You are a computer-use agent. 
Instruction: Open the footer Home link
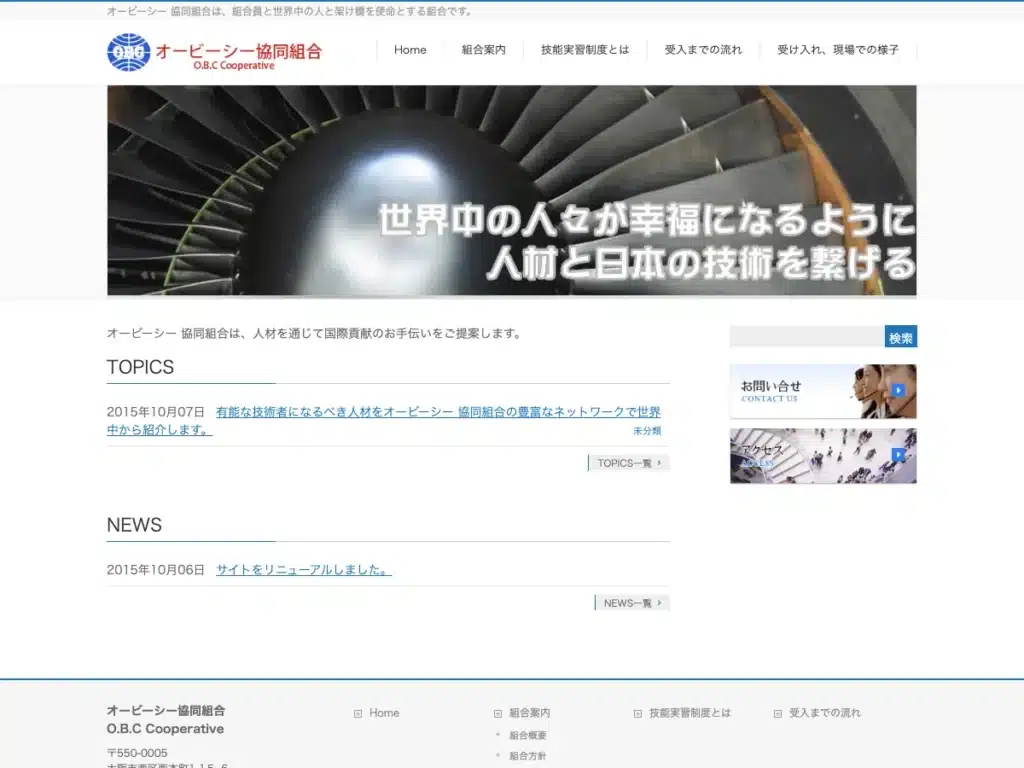[x=384, y=713]
